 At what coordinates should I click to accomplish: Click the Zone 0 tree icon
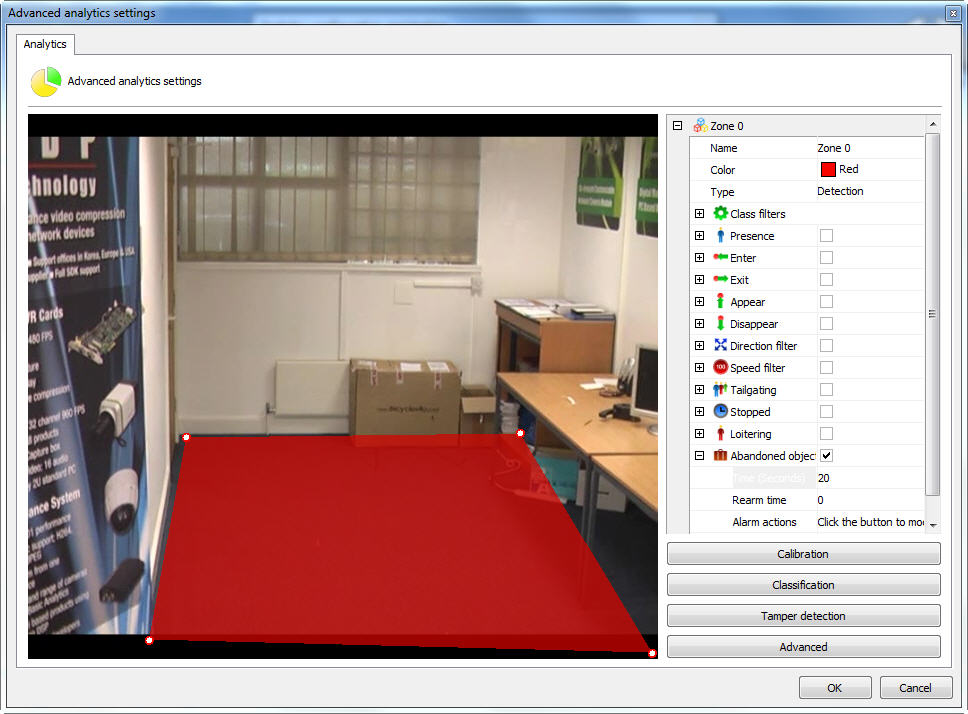coord(700,125)
